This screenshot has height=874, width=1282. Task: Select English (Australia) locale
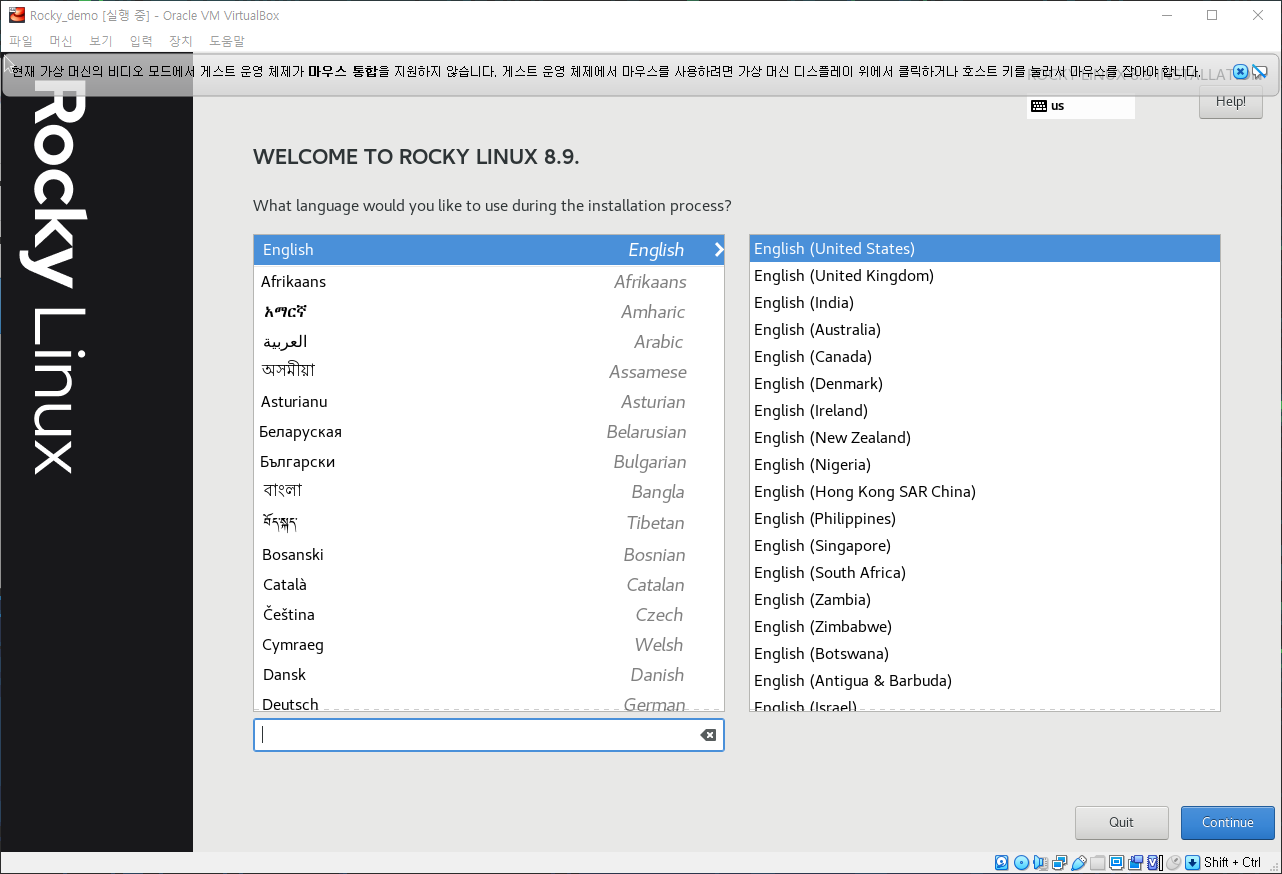tap(985, 330)
